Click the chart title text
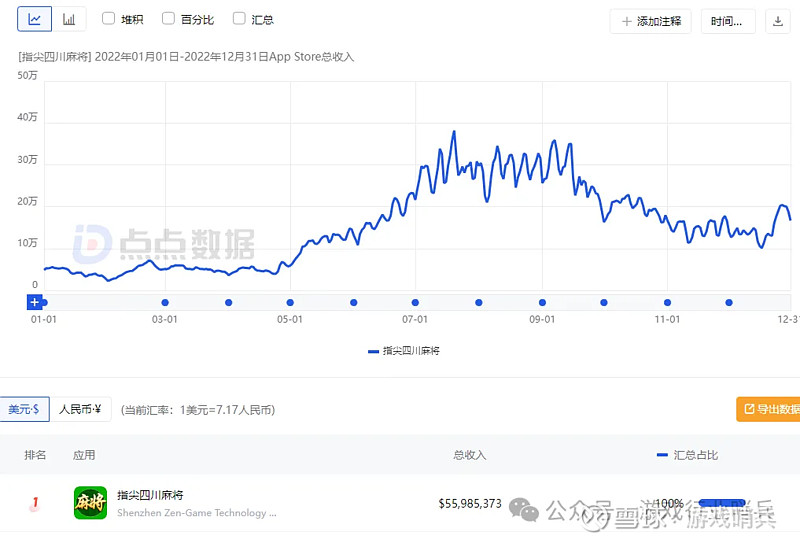This screenshot has width=800, height=543. 186,57
